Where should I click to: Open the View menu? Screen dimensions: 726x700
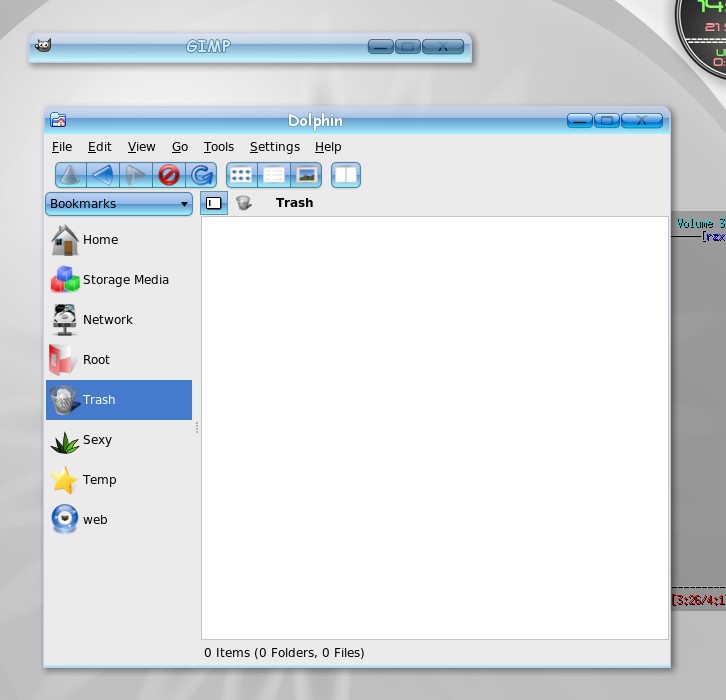point(142,147)
